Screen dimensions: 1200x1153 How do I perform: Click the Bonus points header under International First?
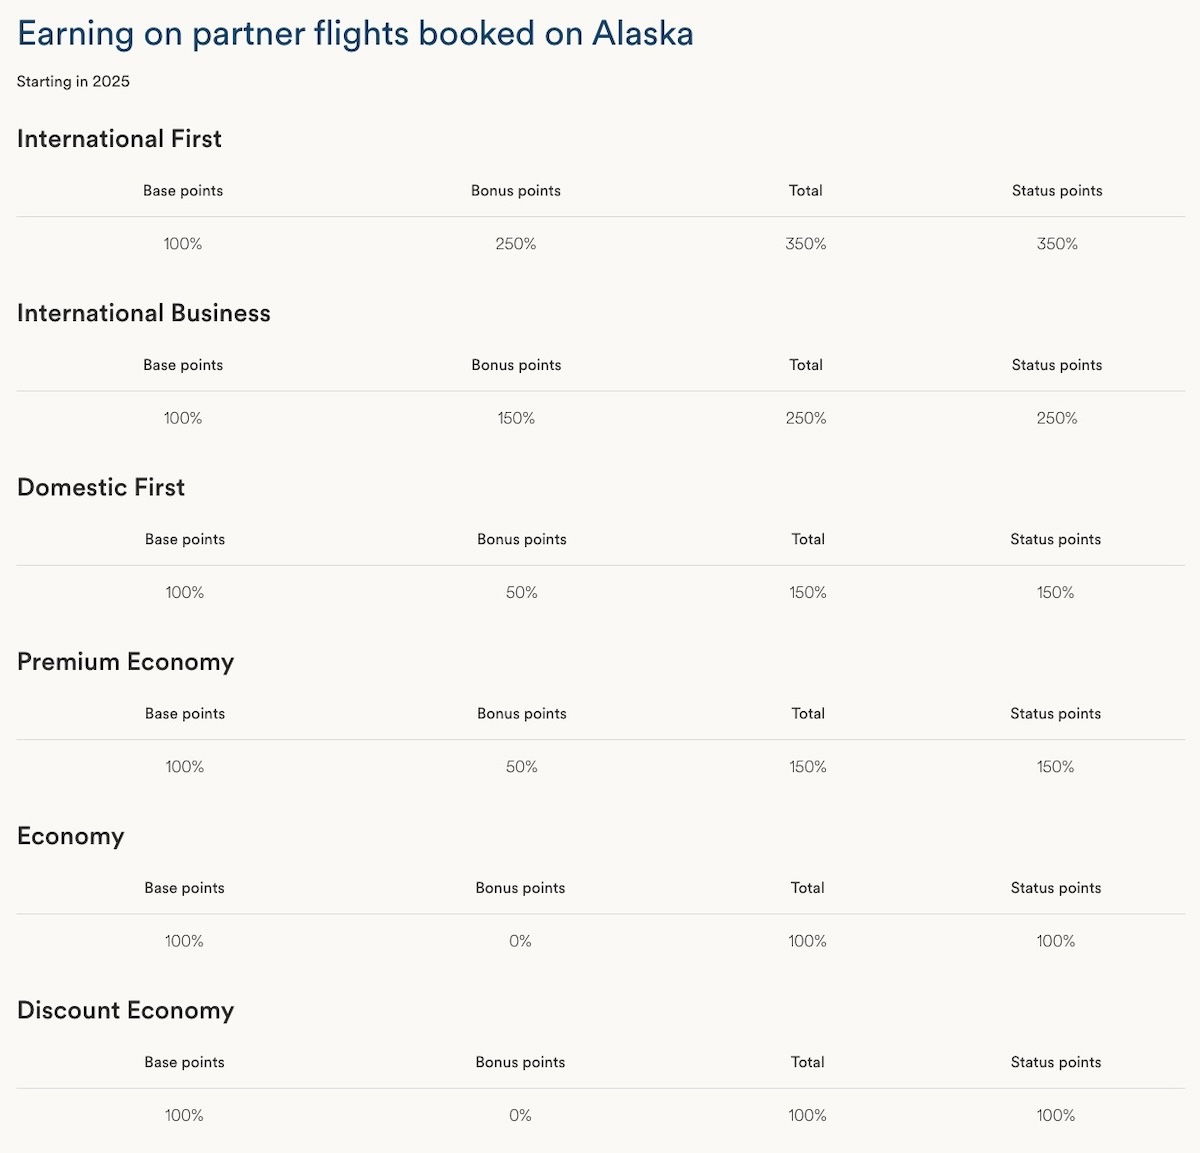tap(516, 191)
